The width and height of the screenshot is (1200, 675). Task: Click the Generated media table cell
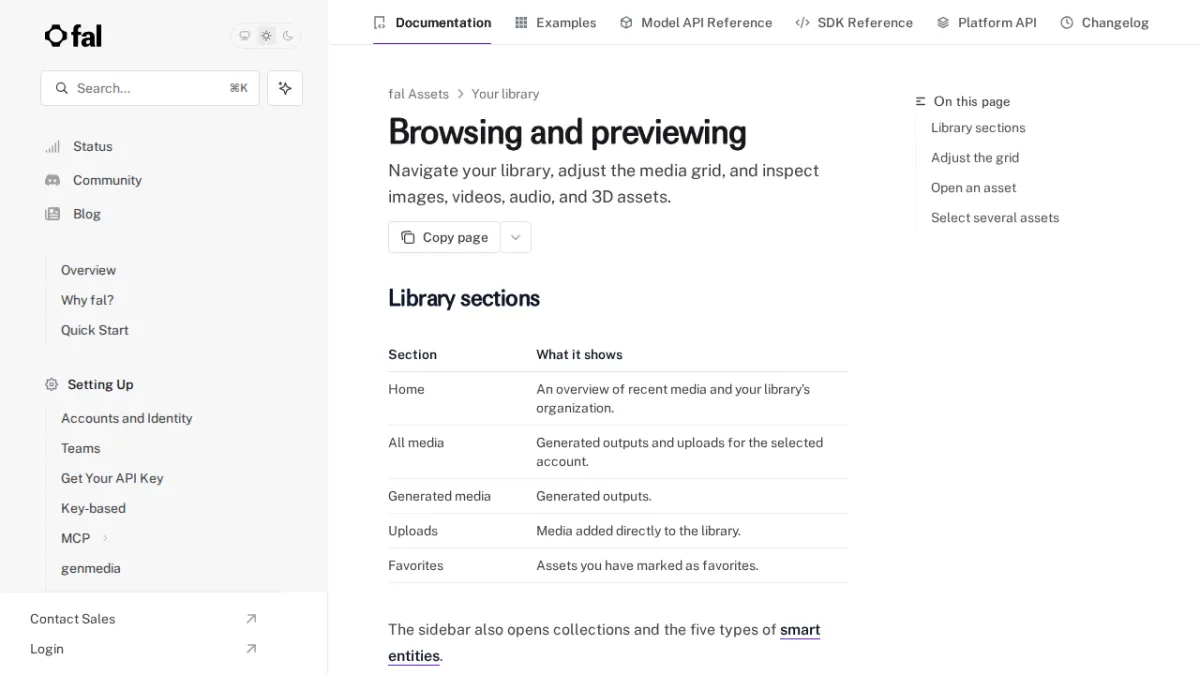pyautogui.click(x=439, y=496)
